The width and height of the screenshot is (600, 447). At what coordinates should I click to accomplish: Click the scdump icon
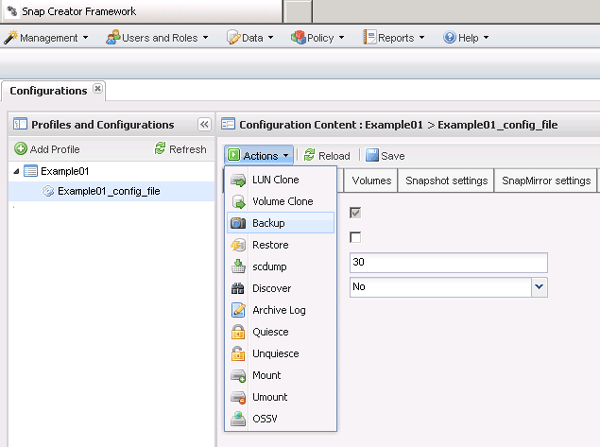[x=238, y=266]
